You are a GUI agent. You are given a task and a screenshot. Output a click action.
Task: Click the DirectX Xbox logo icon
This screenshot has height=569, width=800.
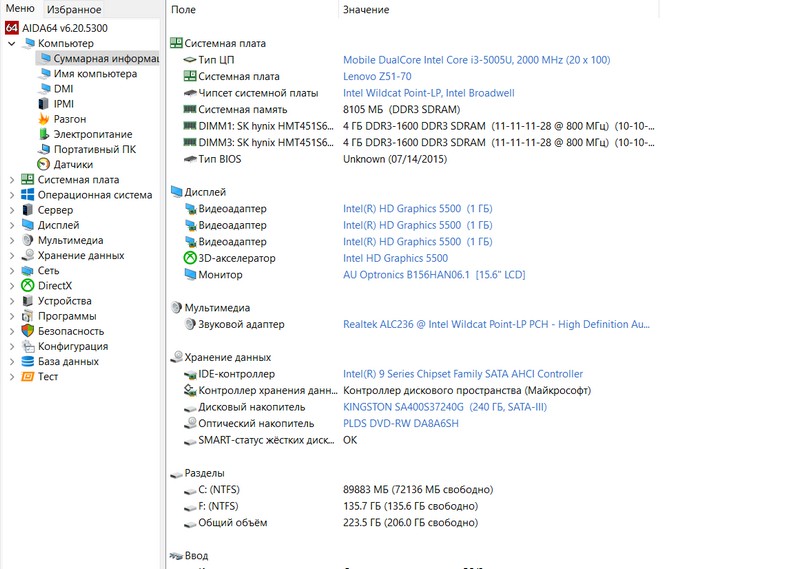coord(28,286)
